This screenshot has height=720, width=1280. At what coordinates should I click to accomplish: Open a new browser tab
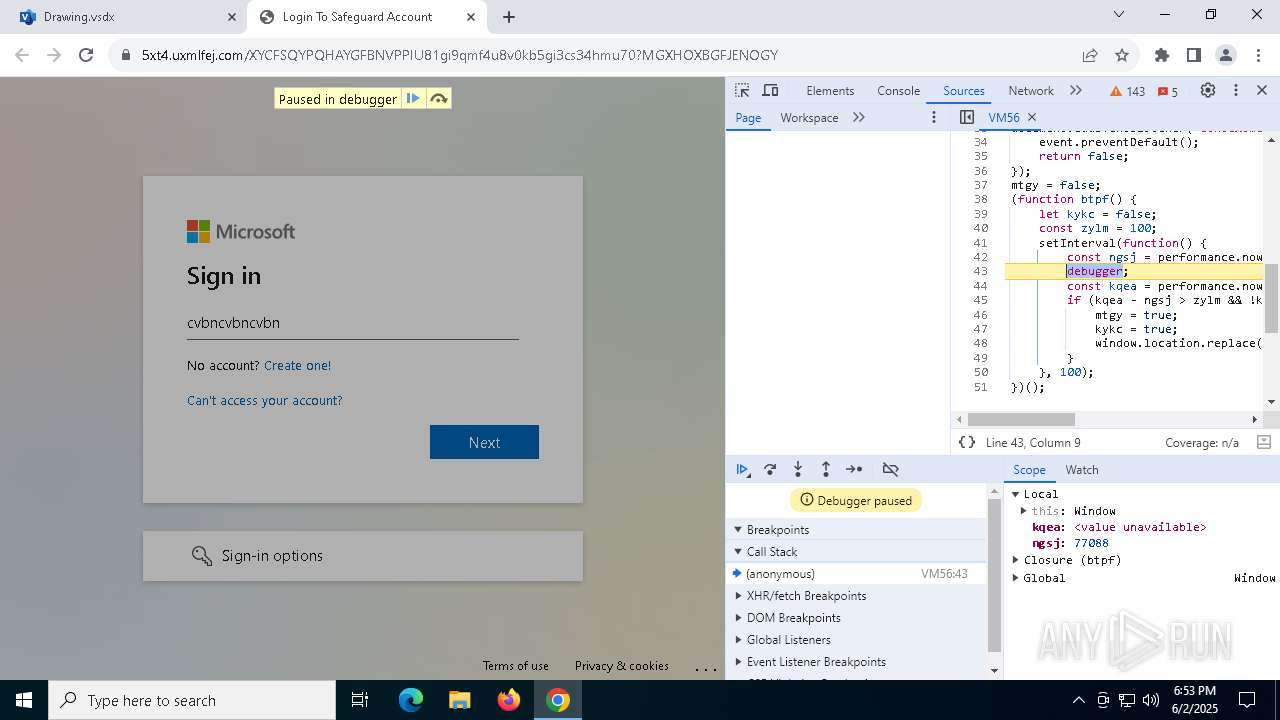(x=509, y=17)
